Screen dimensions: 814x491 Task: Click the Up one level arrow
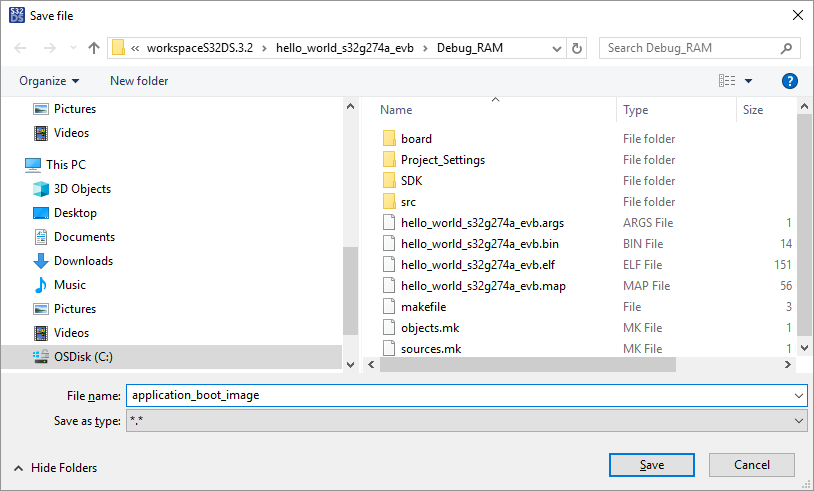(94, 48)
